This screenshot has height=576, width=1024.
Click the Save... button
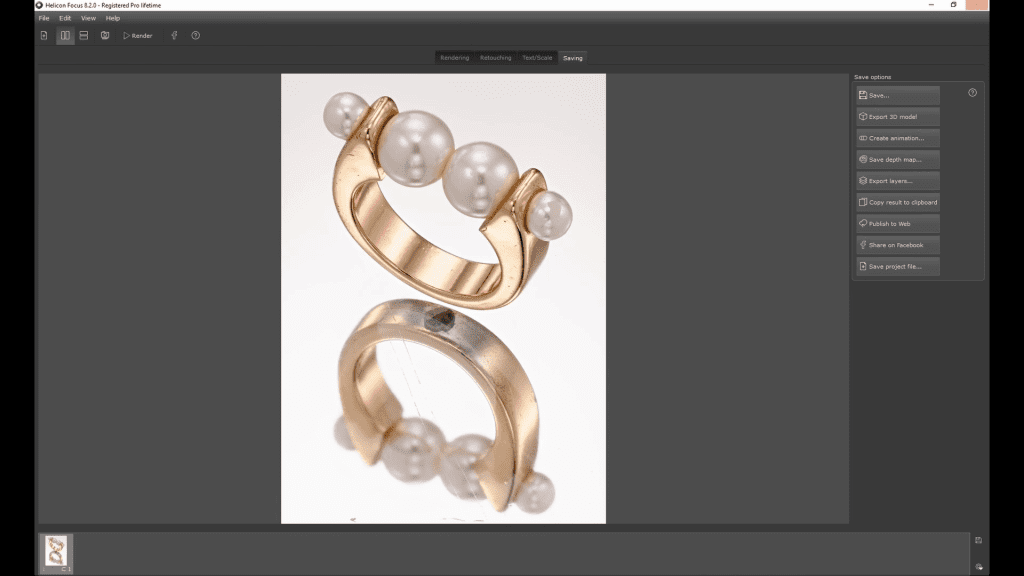(898, 95)
